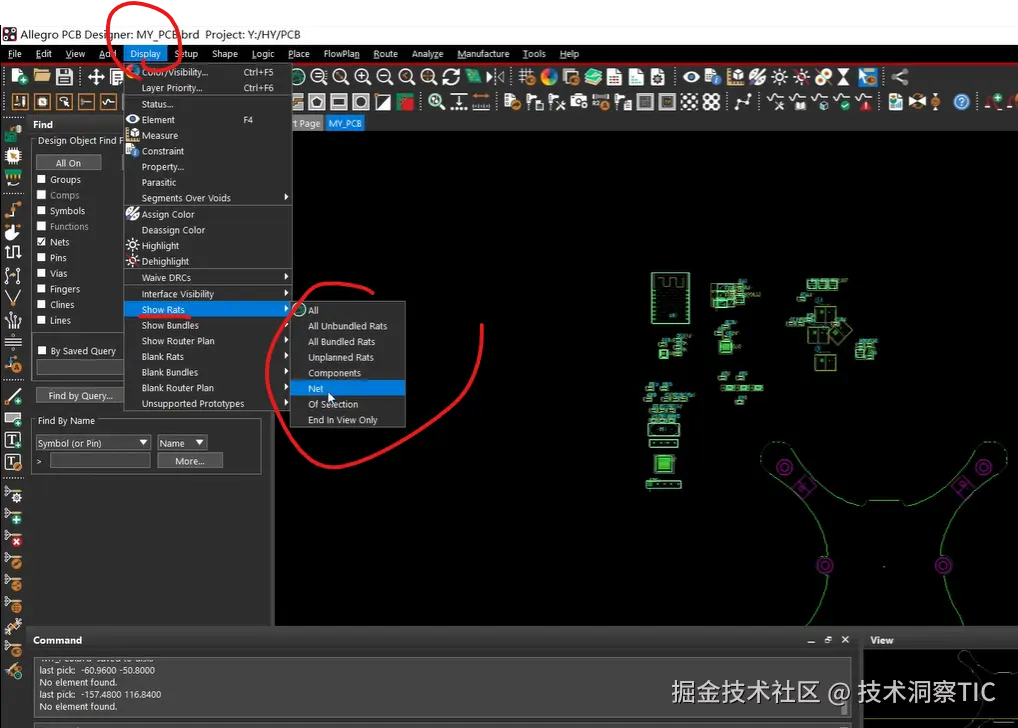Open the color wheel dialog icon

coord(549,77)
